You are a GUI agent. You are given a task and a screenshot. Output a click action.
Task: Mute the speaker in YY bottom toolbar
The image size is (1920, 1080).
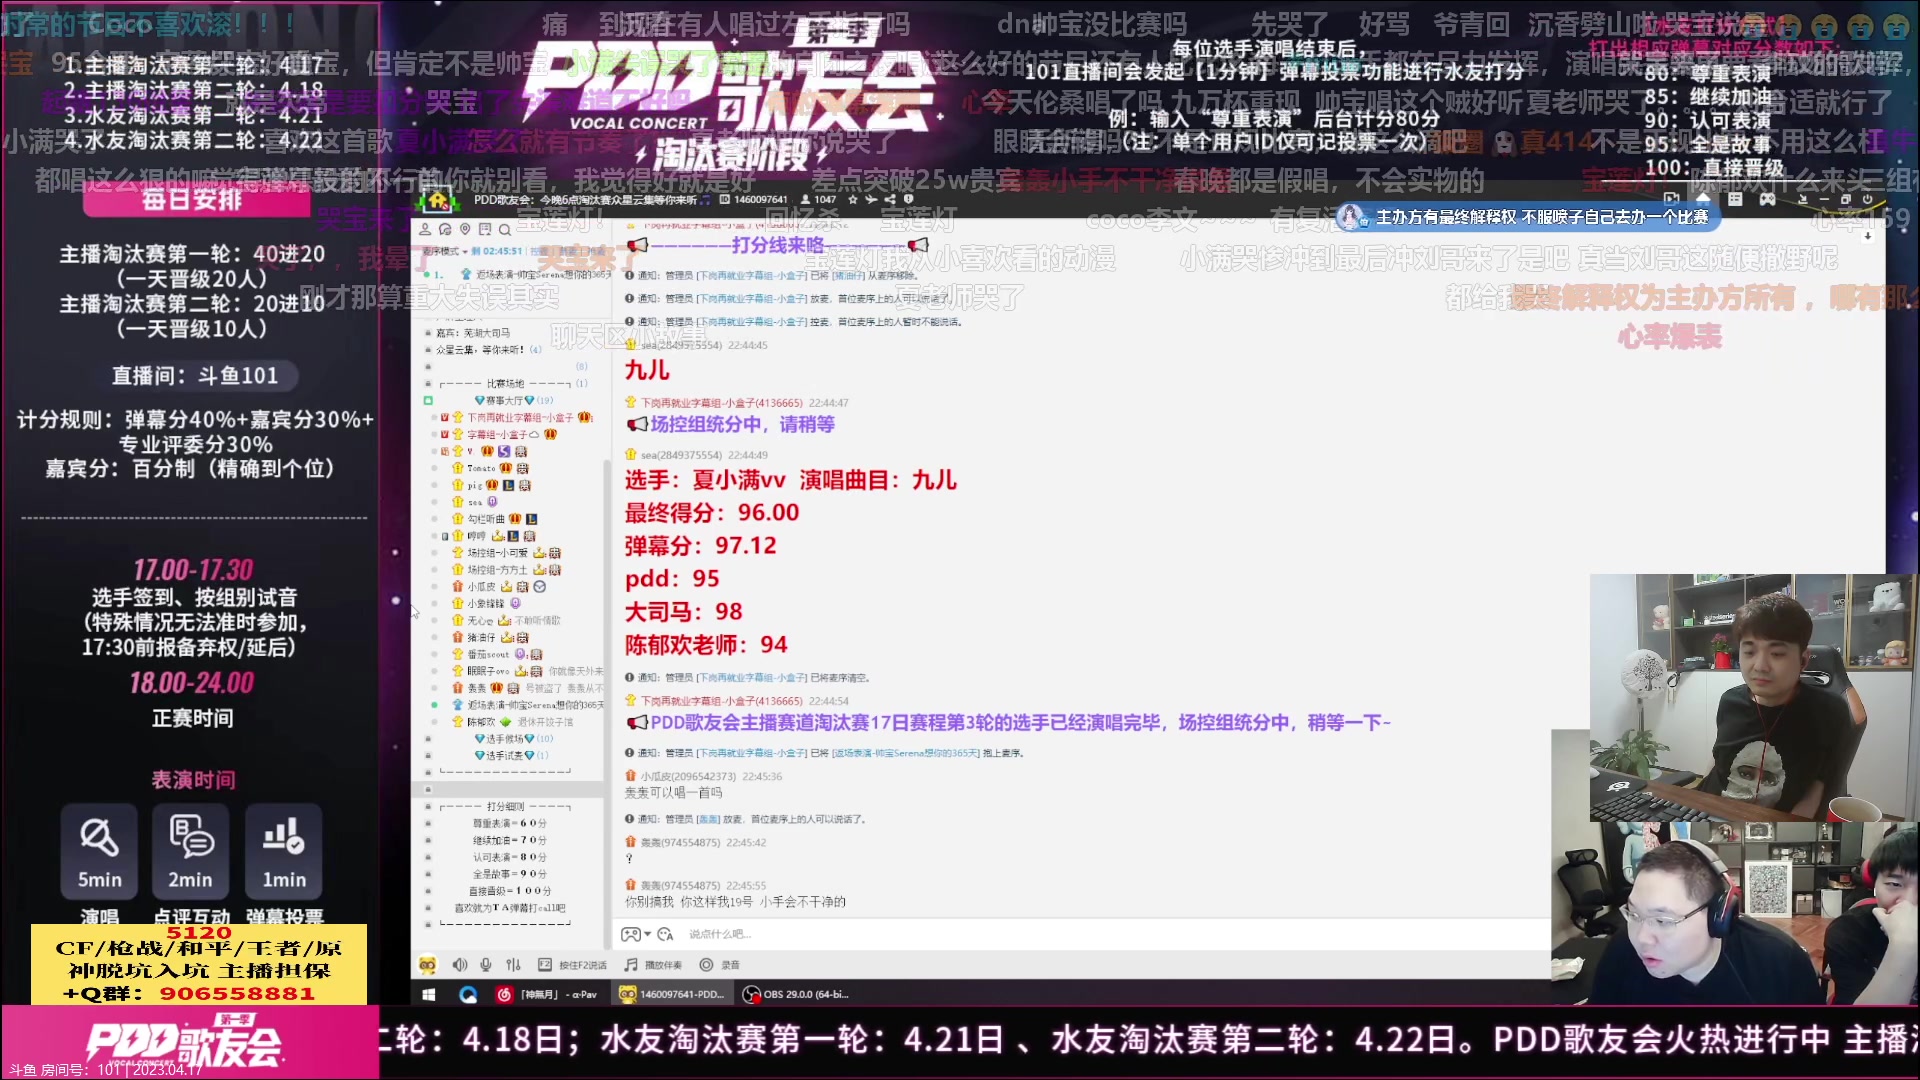click(459, 965)
